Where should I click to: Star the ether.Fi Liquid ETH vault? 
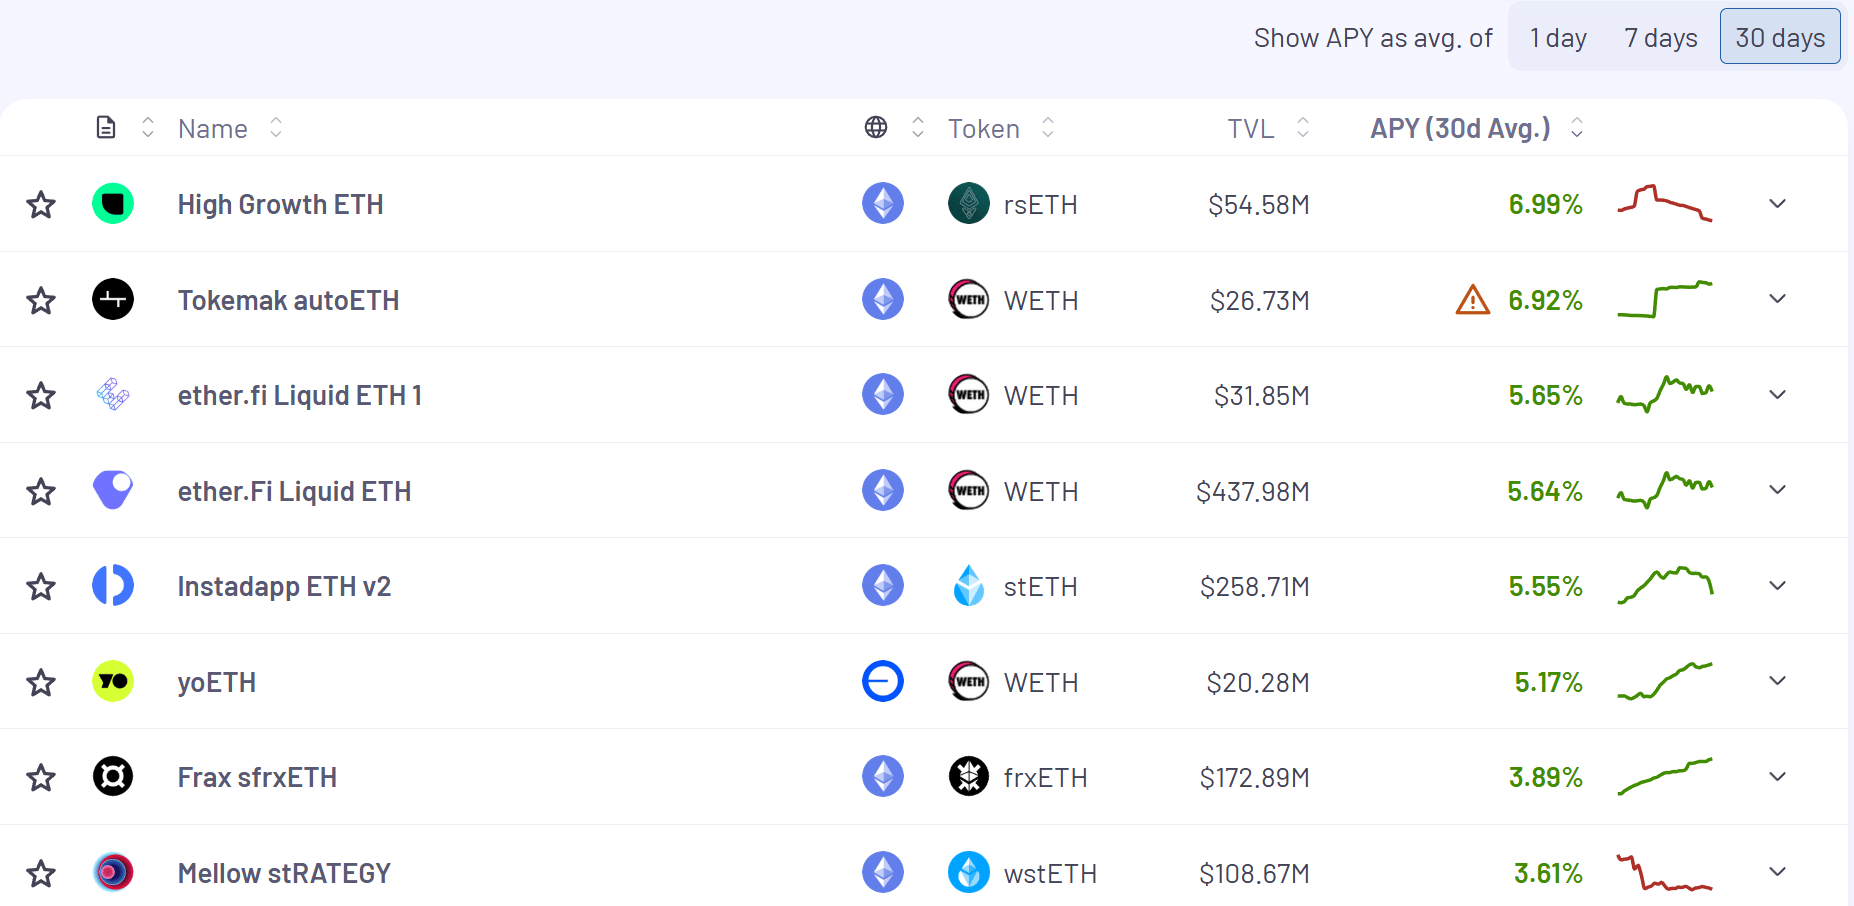pos(41,491)
